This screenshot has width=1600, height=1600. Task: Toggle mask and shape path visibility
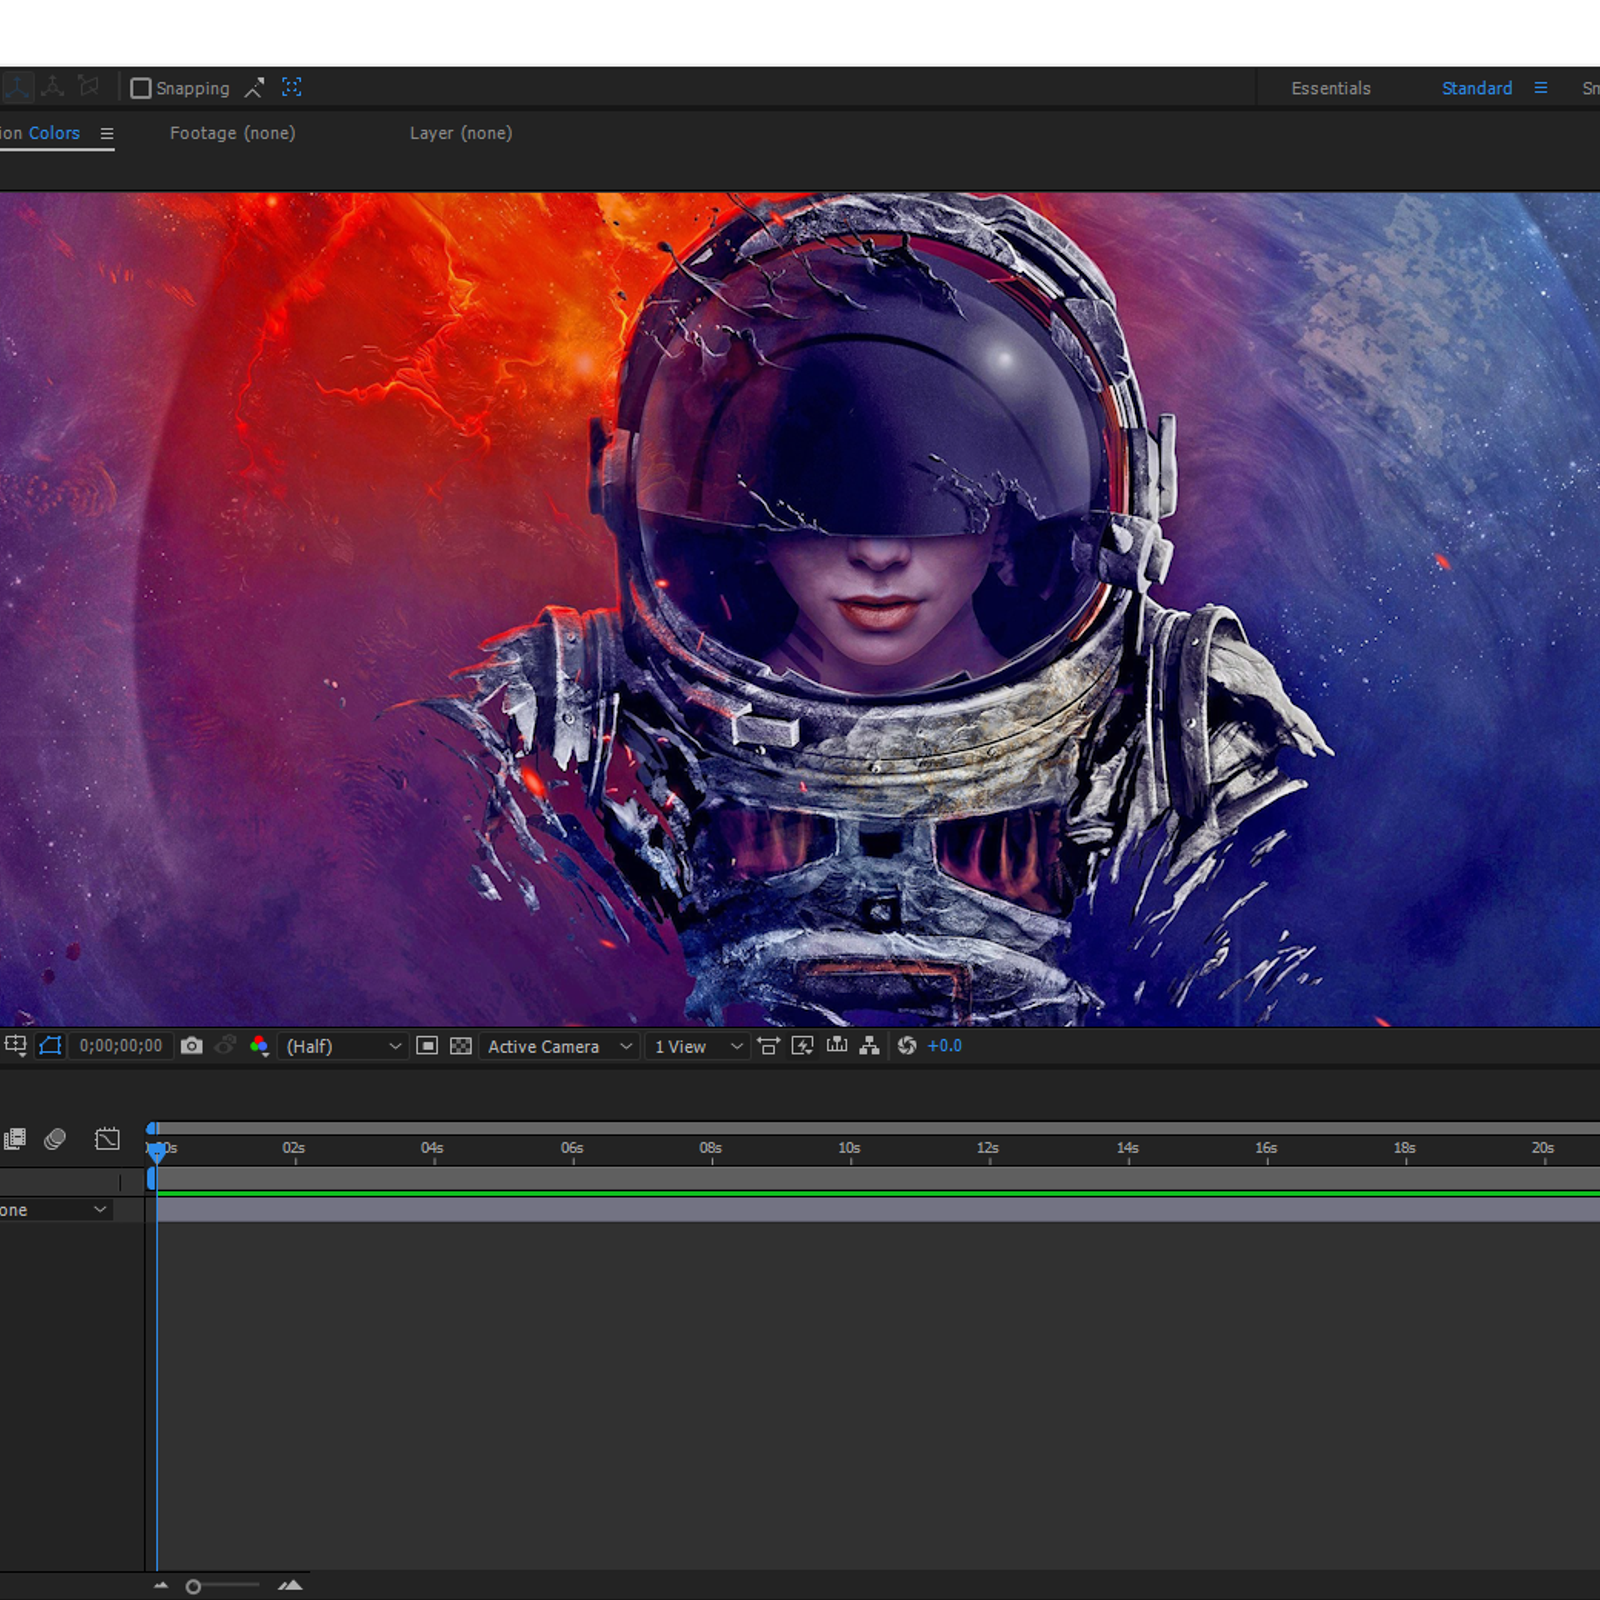[x=50, y=1046]
